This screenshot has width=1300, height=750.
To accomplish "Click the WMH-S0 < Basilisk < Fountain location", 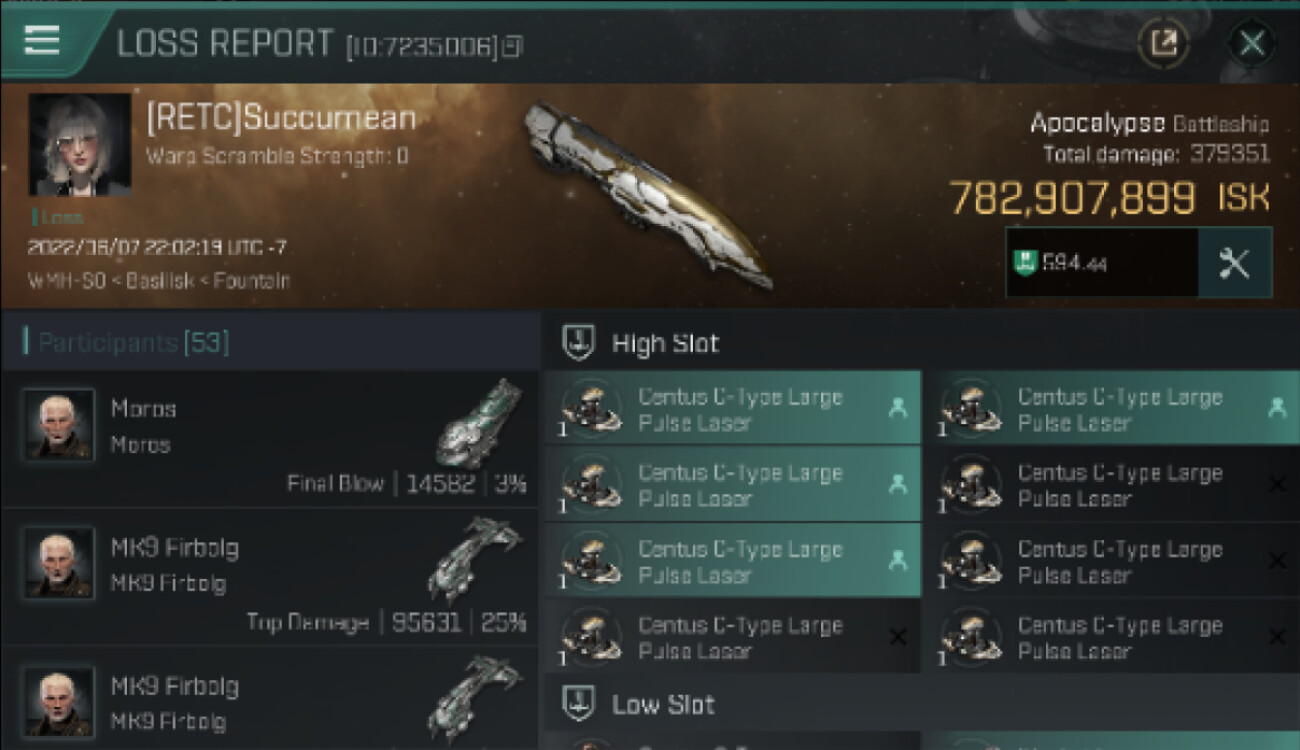I will [x=159, y=281].
